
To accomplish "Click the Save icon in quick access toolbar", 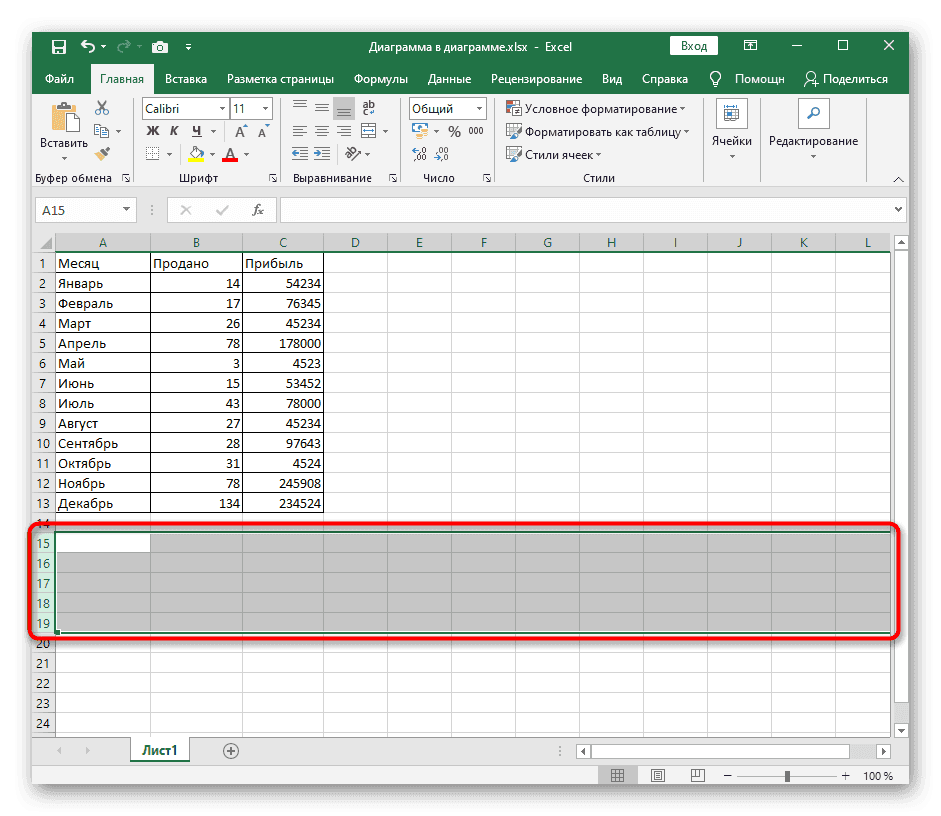I will click(58, 46).
